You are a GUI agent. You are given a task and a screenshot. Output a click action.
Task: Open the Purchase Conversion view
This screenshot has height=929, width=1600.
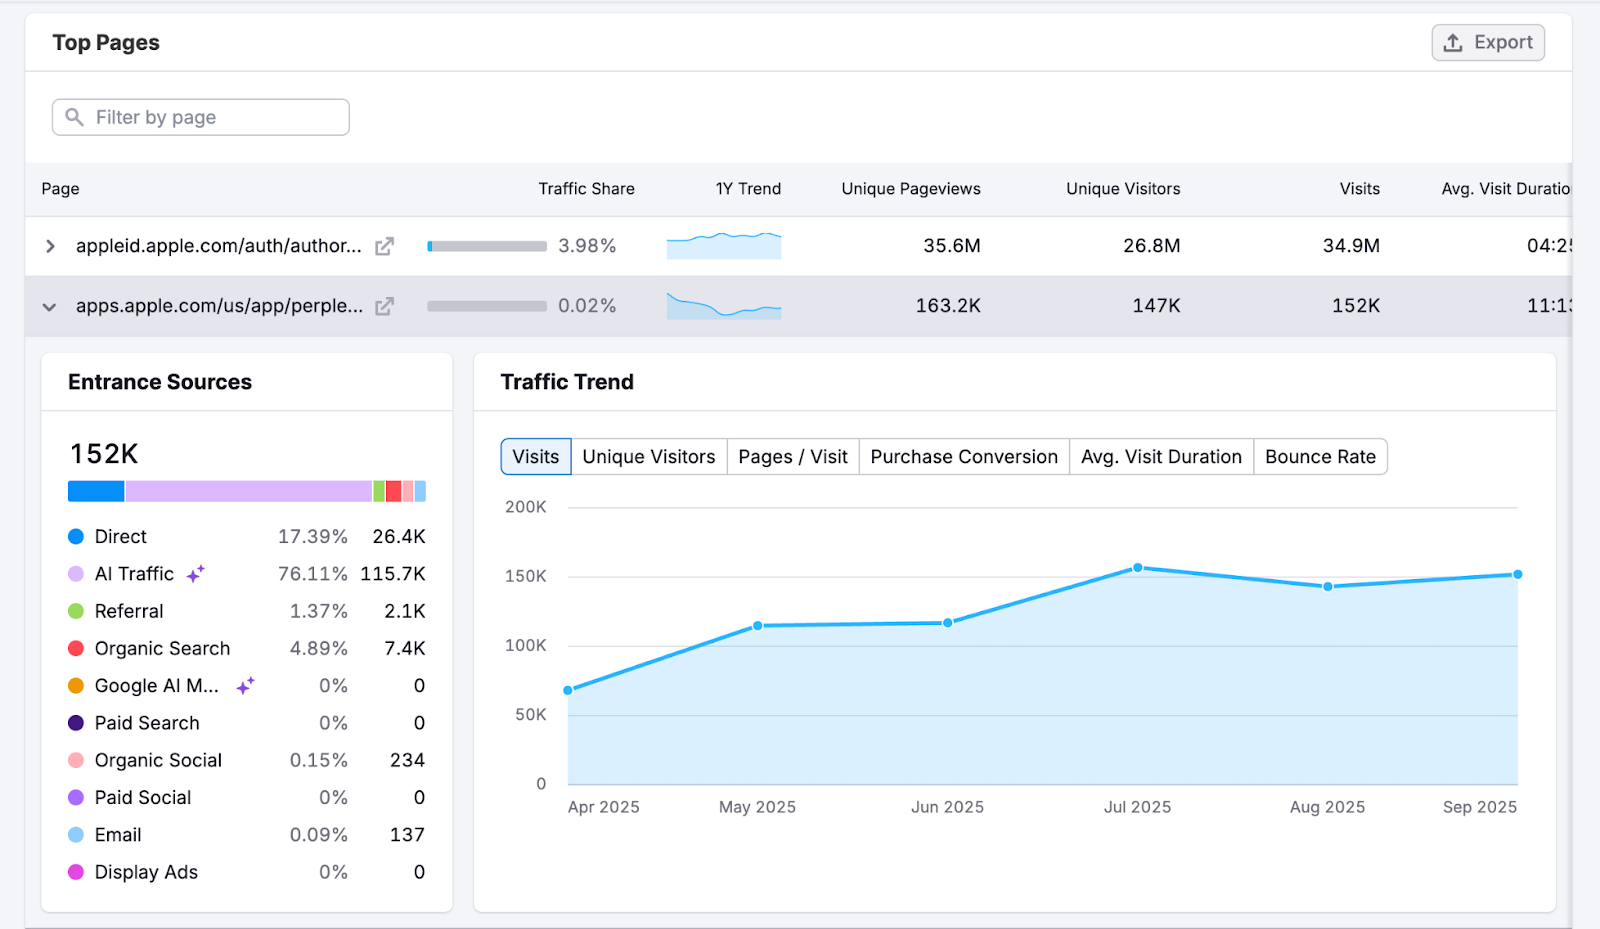pos(963,456)
